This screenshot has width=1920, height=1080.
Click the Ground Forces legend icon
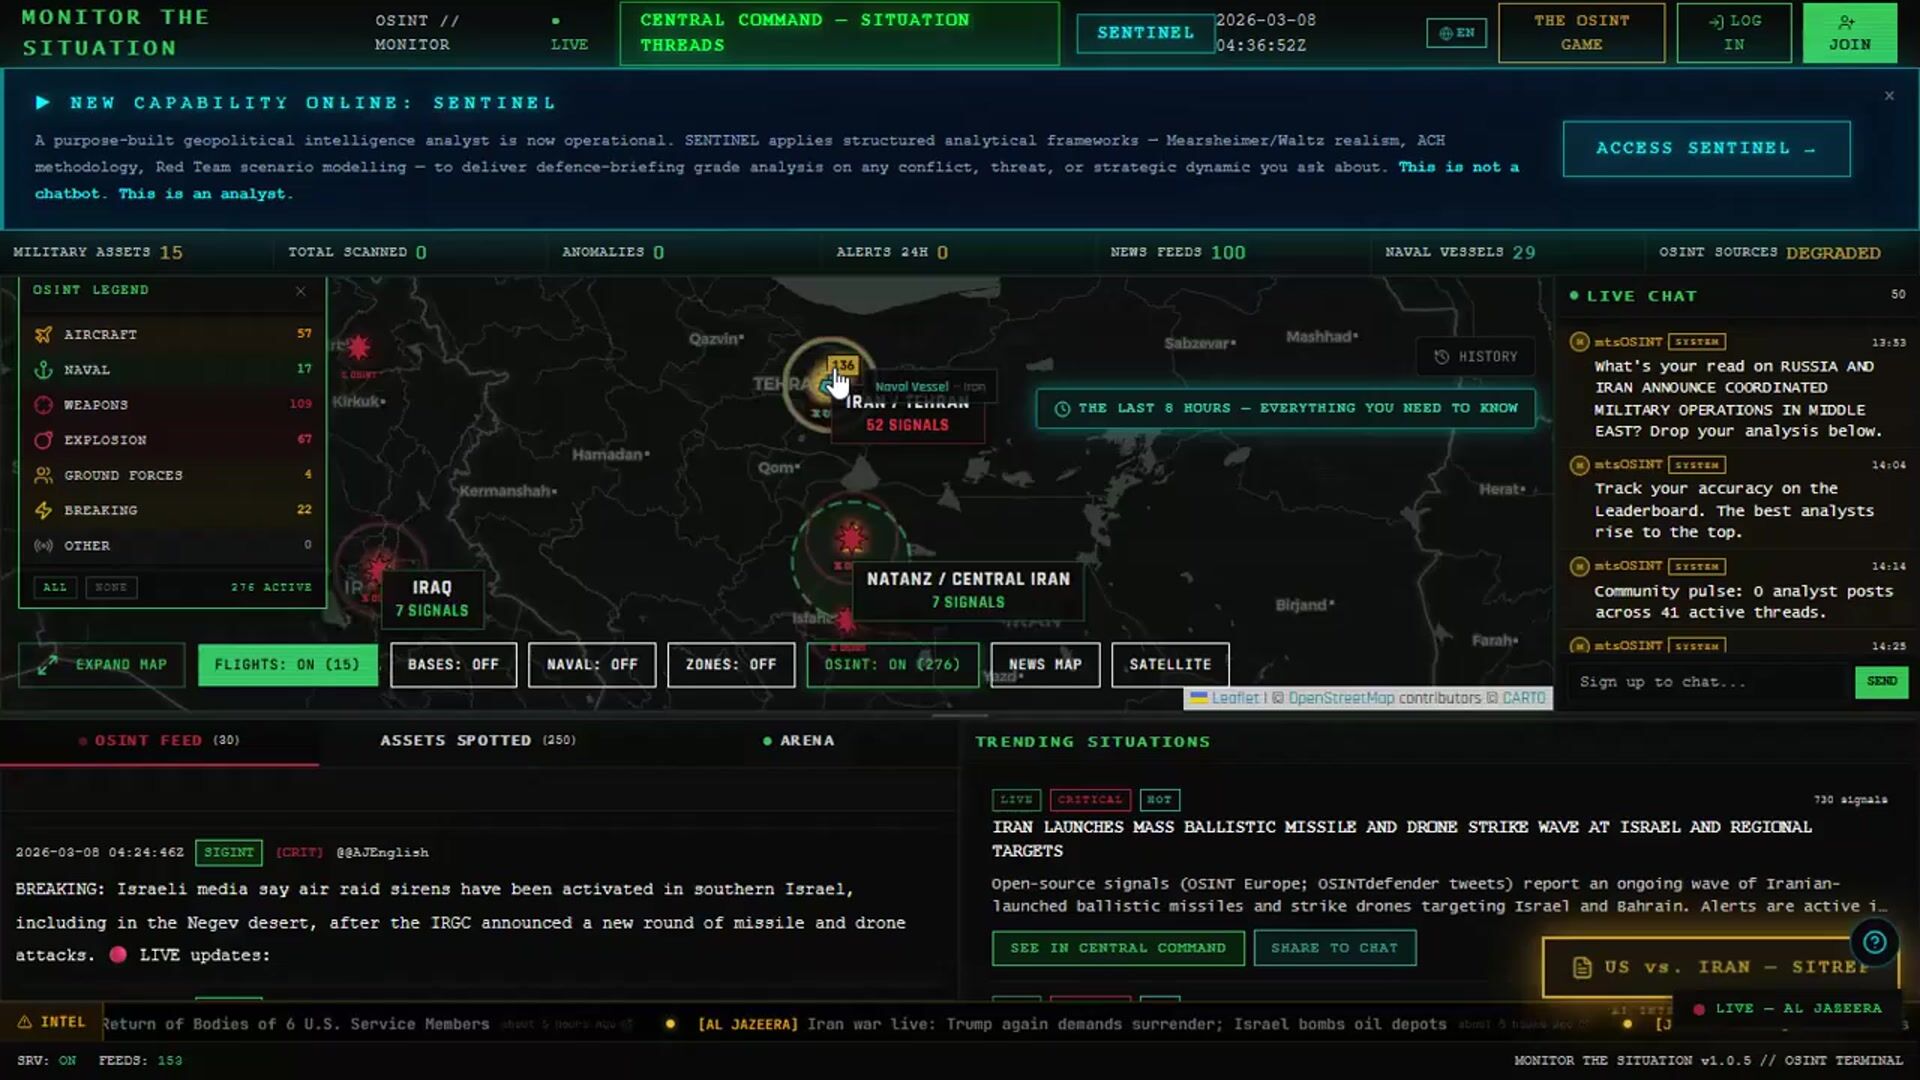43,475
